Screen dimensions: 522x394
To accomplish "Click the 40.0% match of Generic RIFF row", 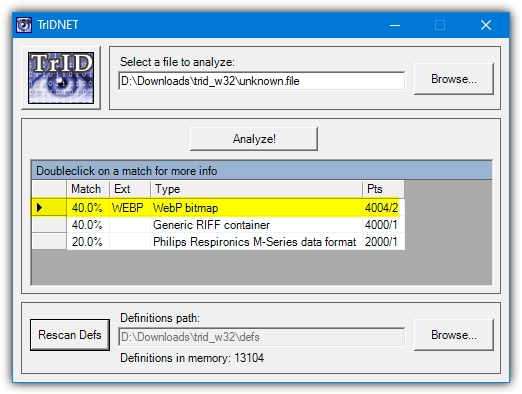I will (x=88, y=225).
